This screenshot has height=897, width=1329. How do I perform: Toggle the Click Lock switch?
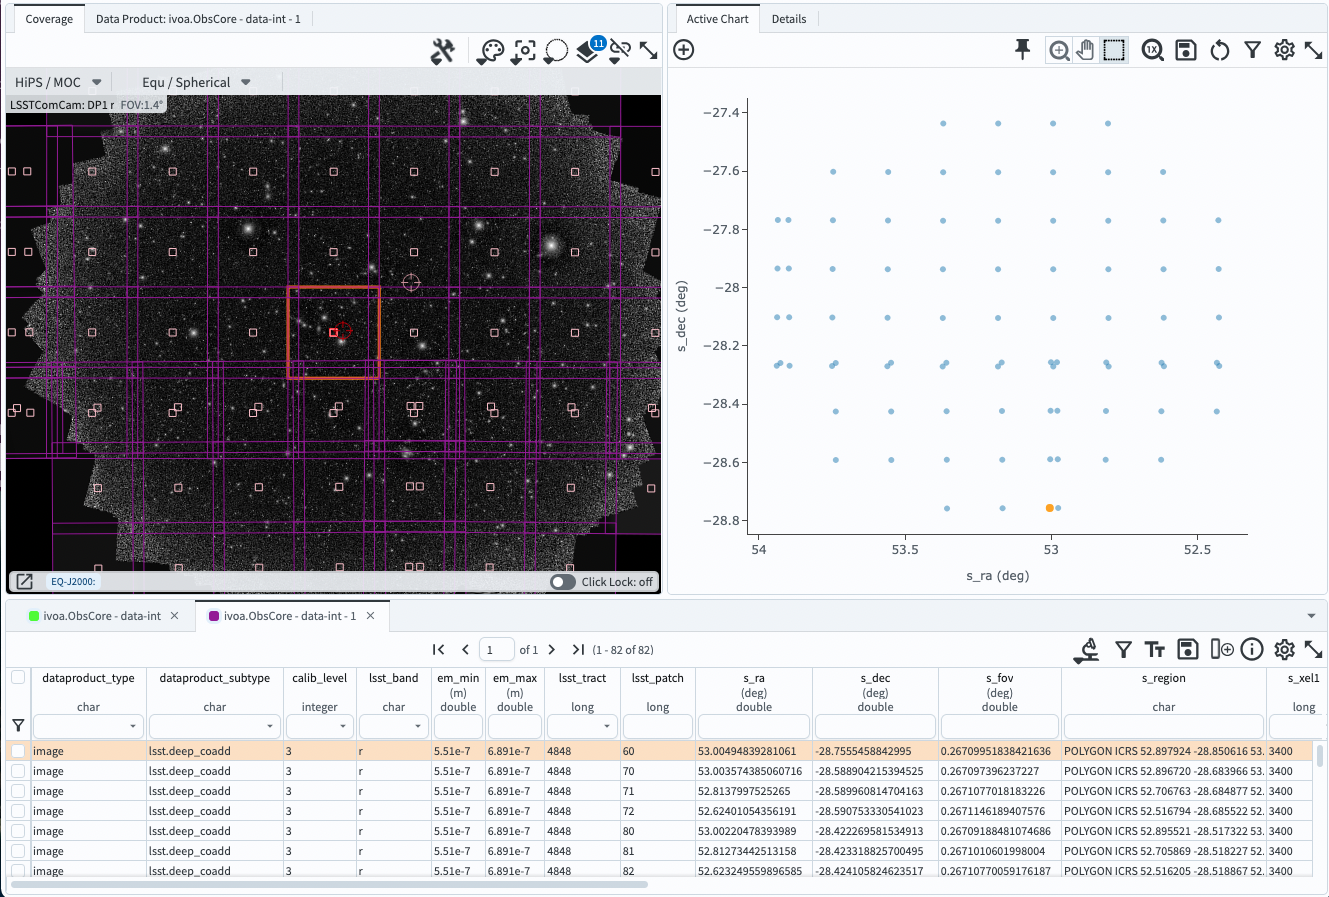click(563, 582)
